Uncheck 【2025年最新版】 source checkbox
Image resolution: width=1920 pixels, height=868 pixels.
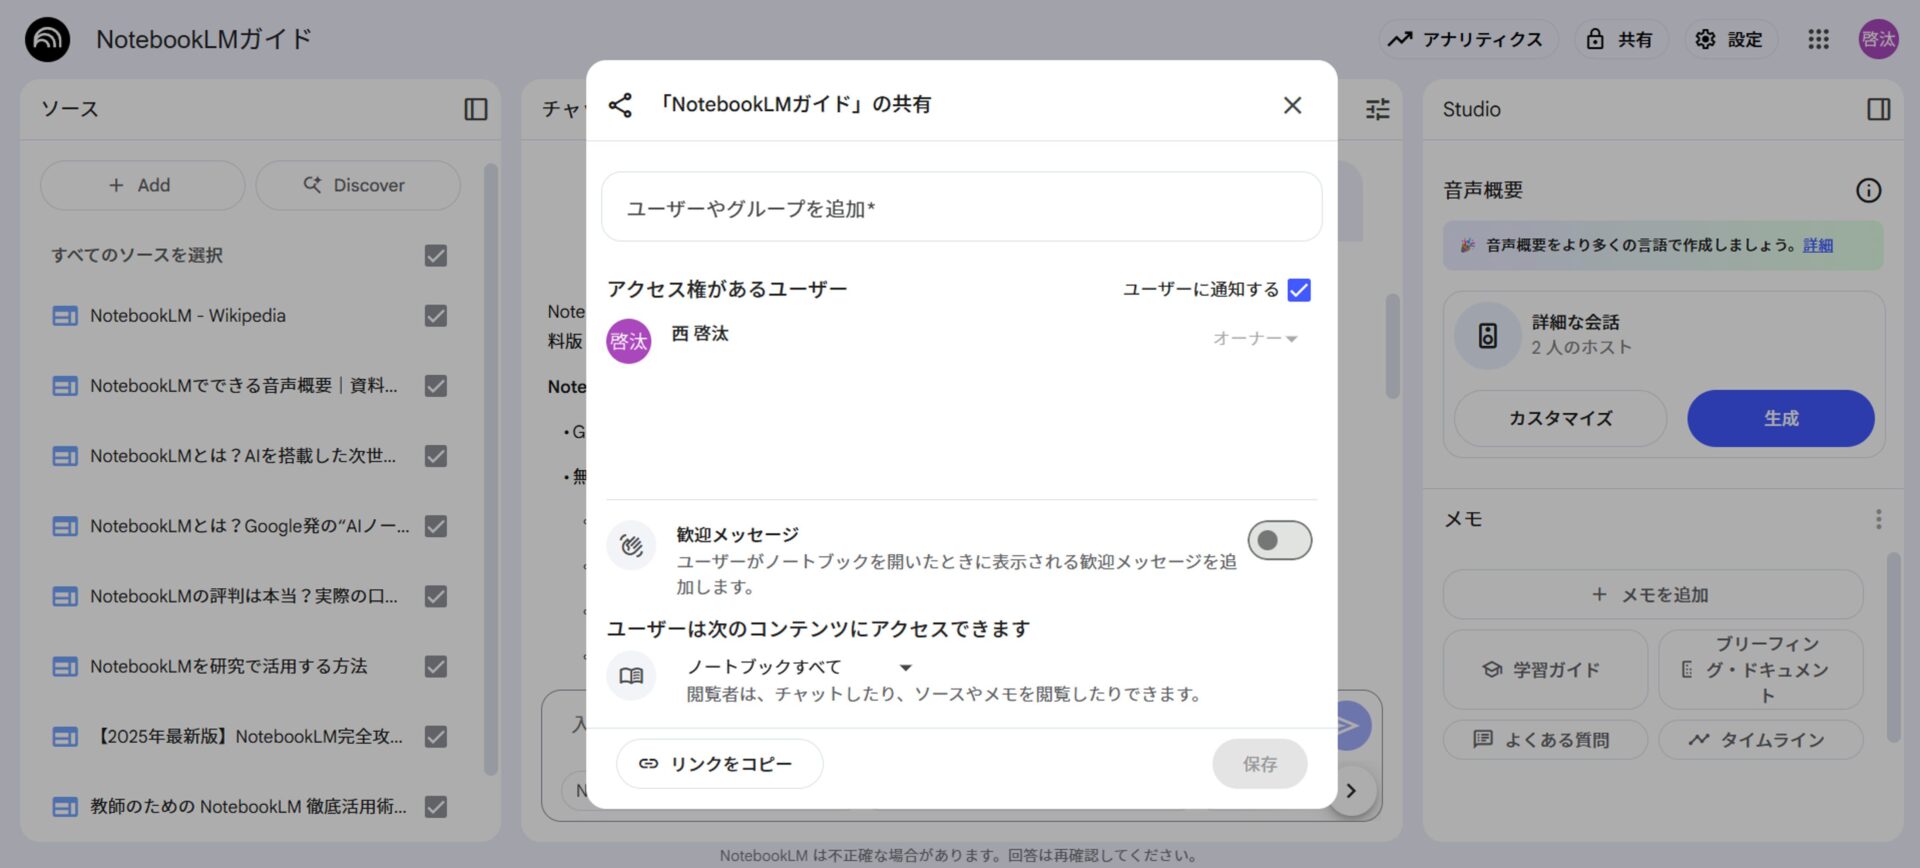pyautogui.click(x=436, y=737)
